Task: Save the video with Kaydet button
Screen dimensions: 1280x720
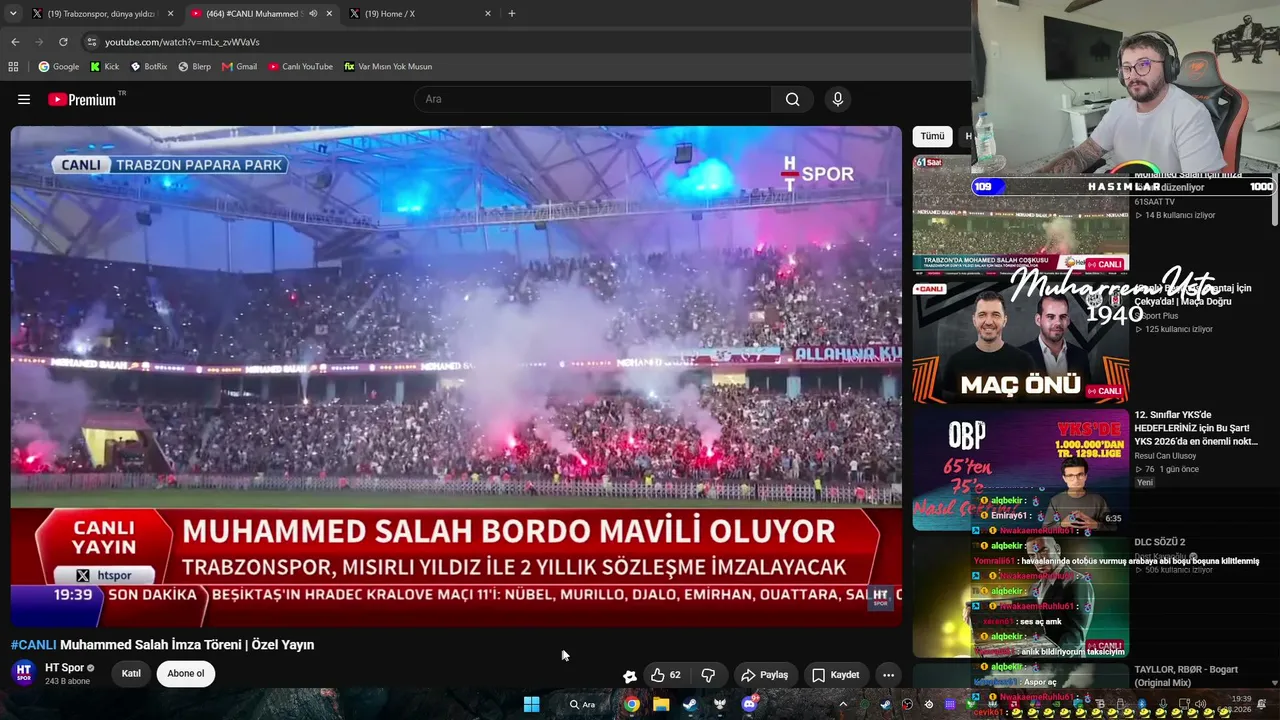Action: pos(835,675)
